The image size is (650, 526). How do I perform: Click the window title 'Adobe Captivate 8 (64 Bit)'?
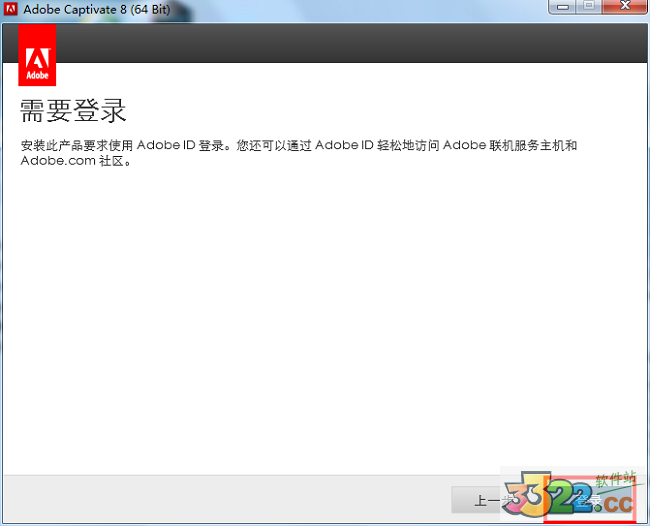[97, 9]
